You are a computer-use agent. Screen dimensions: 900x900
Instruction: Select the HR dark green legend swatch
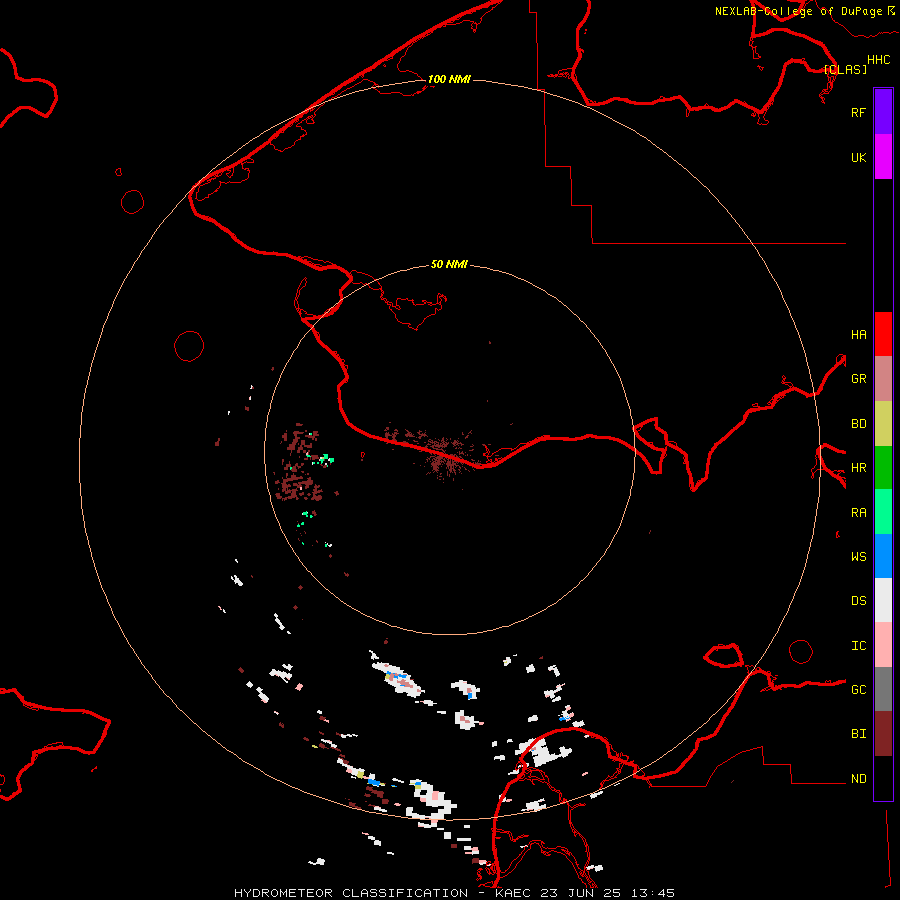coord(883,468)
